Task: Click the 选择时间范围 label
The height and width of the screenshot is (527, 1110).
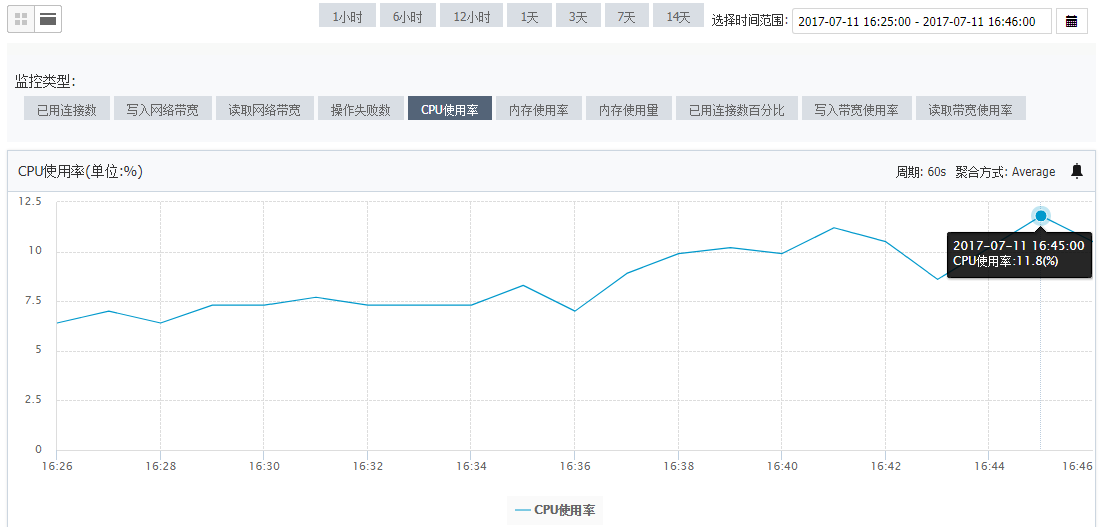Action: coord(750,21)
